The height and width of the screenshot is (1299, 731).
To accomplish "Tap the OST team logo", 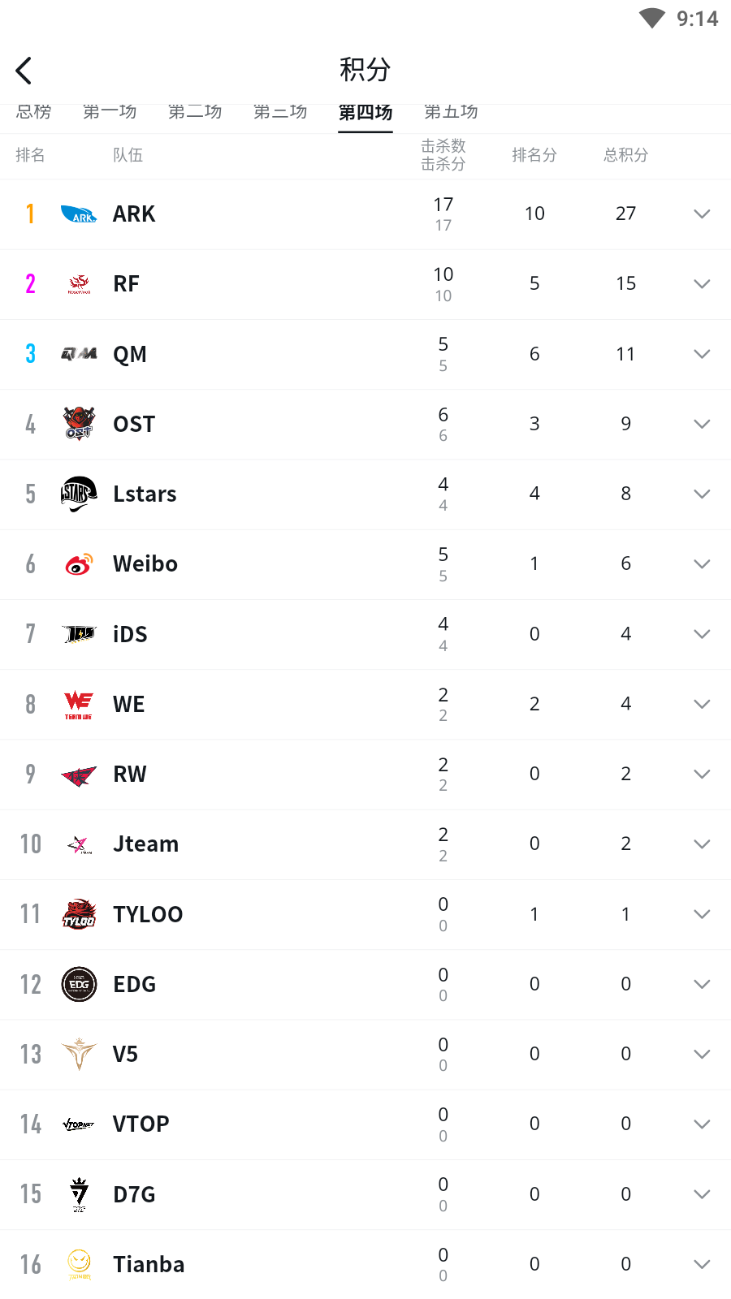I will pos(79,424).
